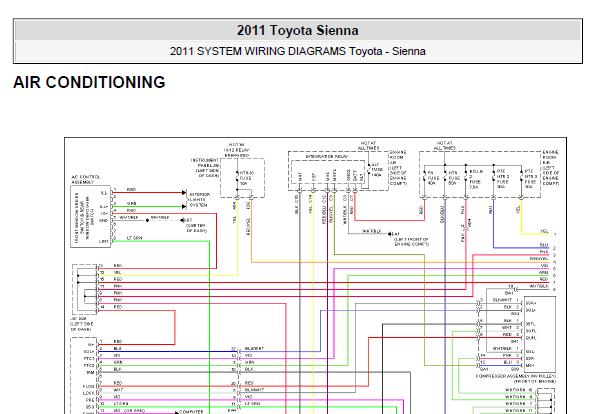Screen dimensions: 601x414
Task: Click the vertical "BLK C10" wire label
Action: [x=296, y=205]
